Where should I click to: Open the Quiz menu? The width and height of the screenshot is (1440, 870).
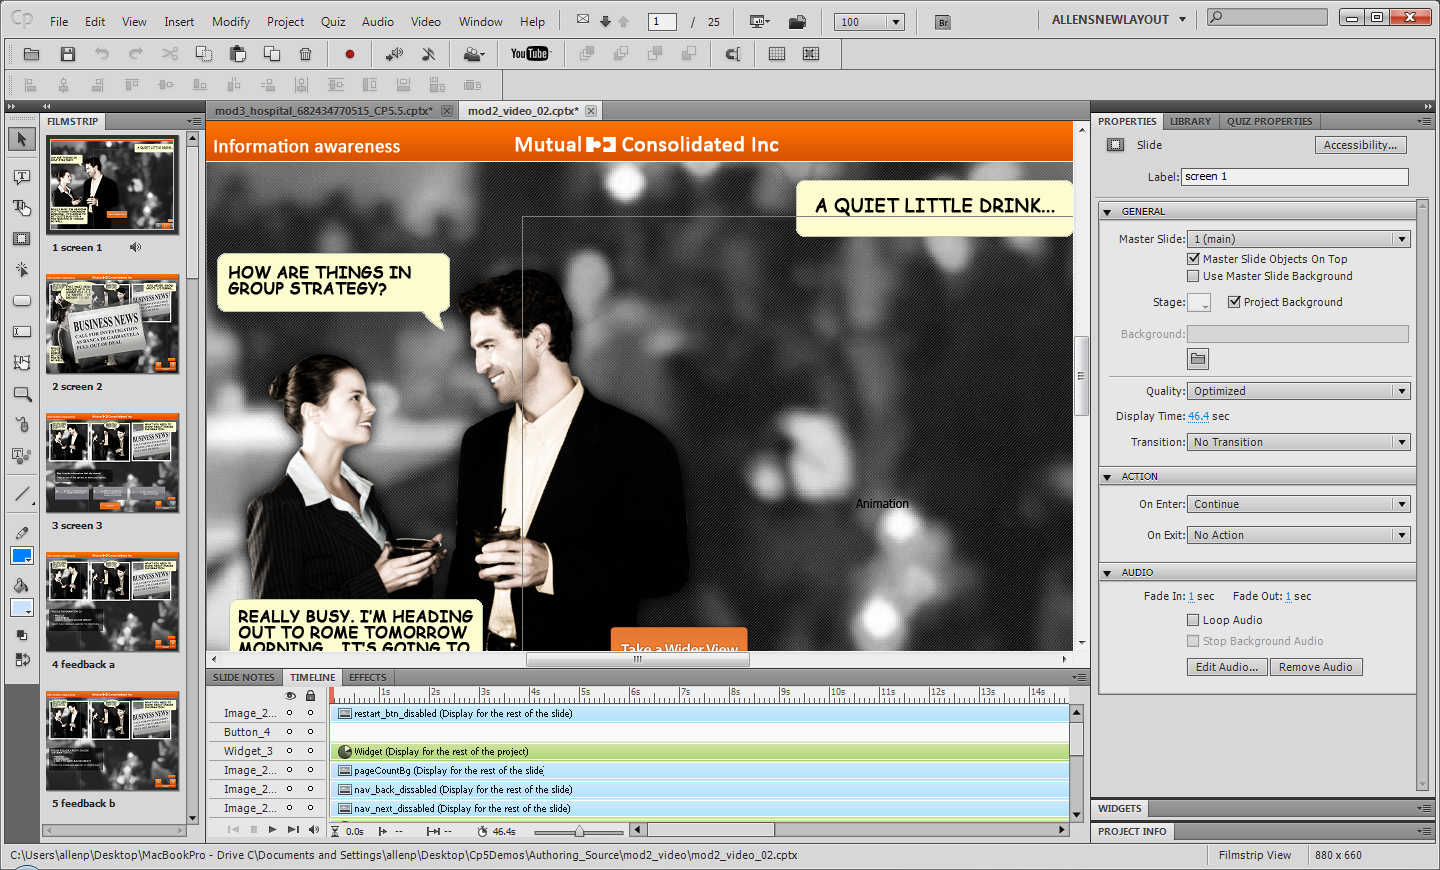[333, 22]
